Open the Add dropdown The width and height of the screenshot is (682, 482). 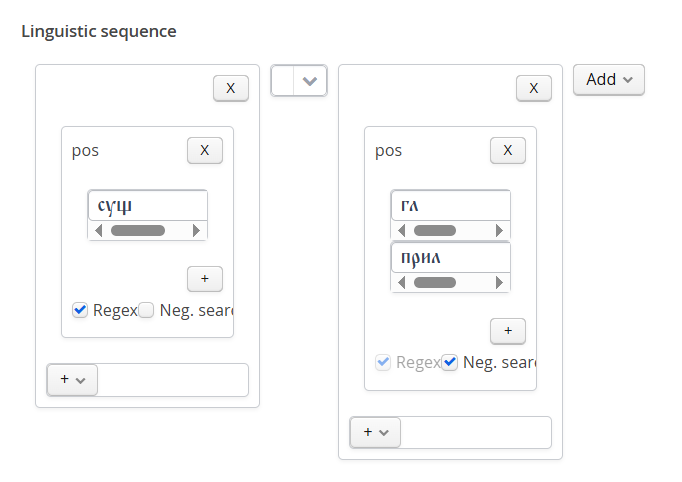pyautogui.click(x=608, y=80)
